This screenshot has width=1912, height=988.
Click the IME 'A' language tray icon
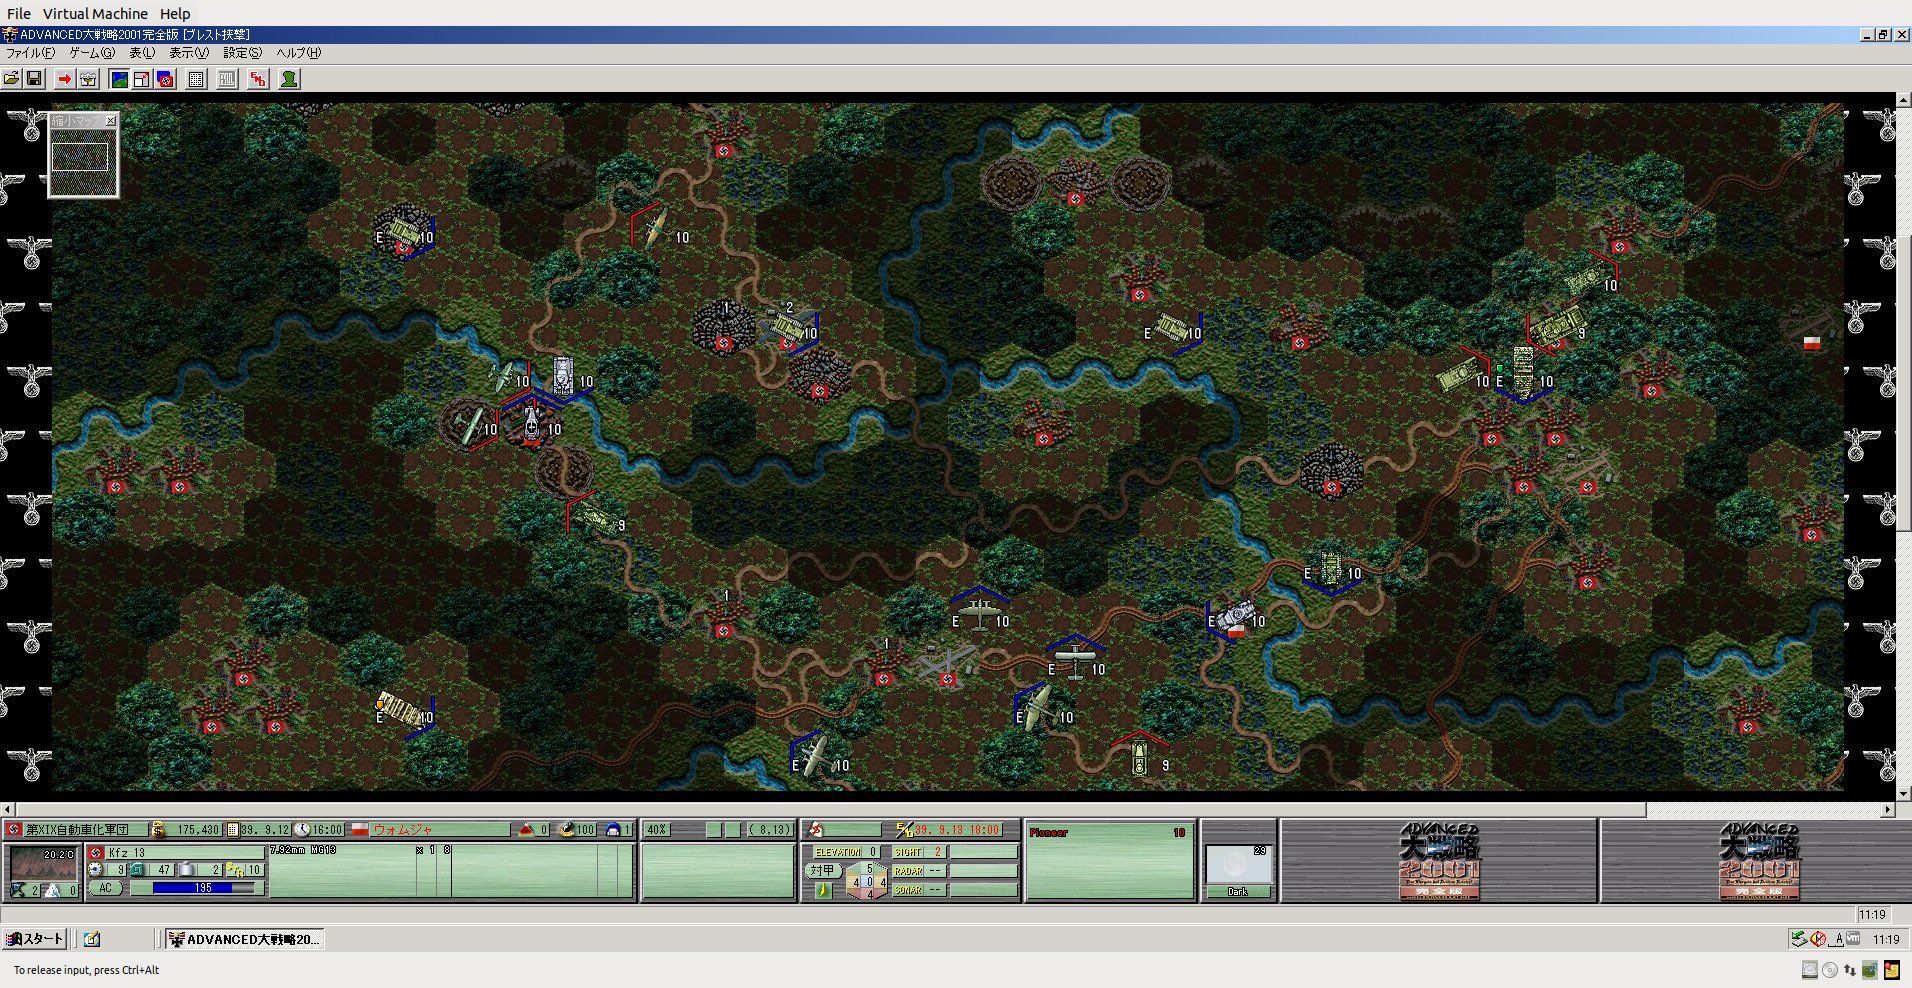pos(1837,939)
